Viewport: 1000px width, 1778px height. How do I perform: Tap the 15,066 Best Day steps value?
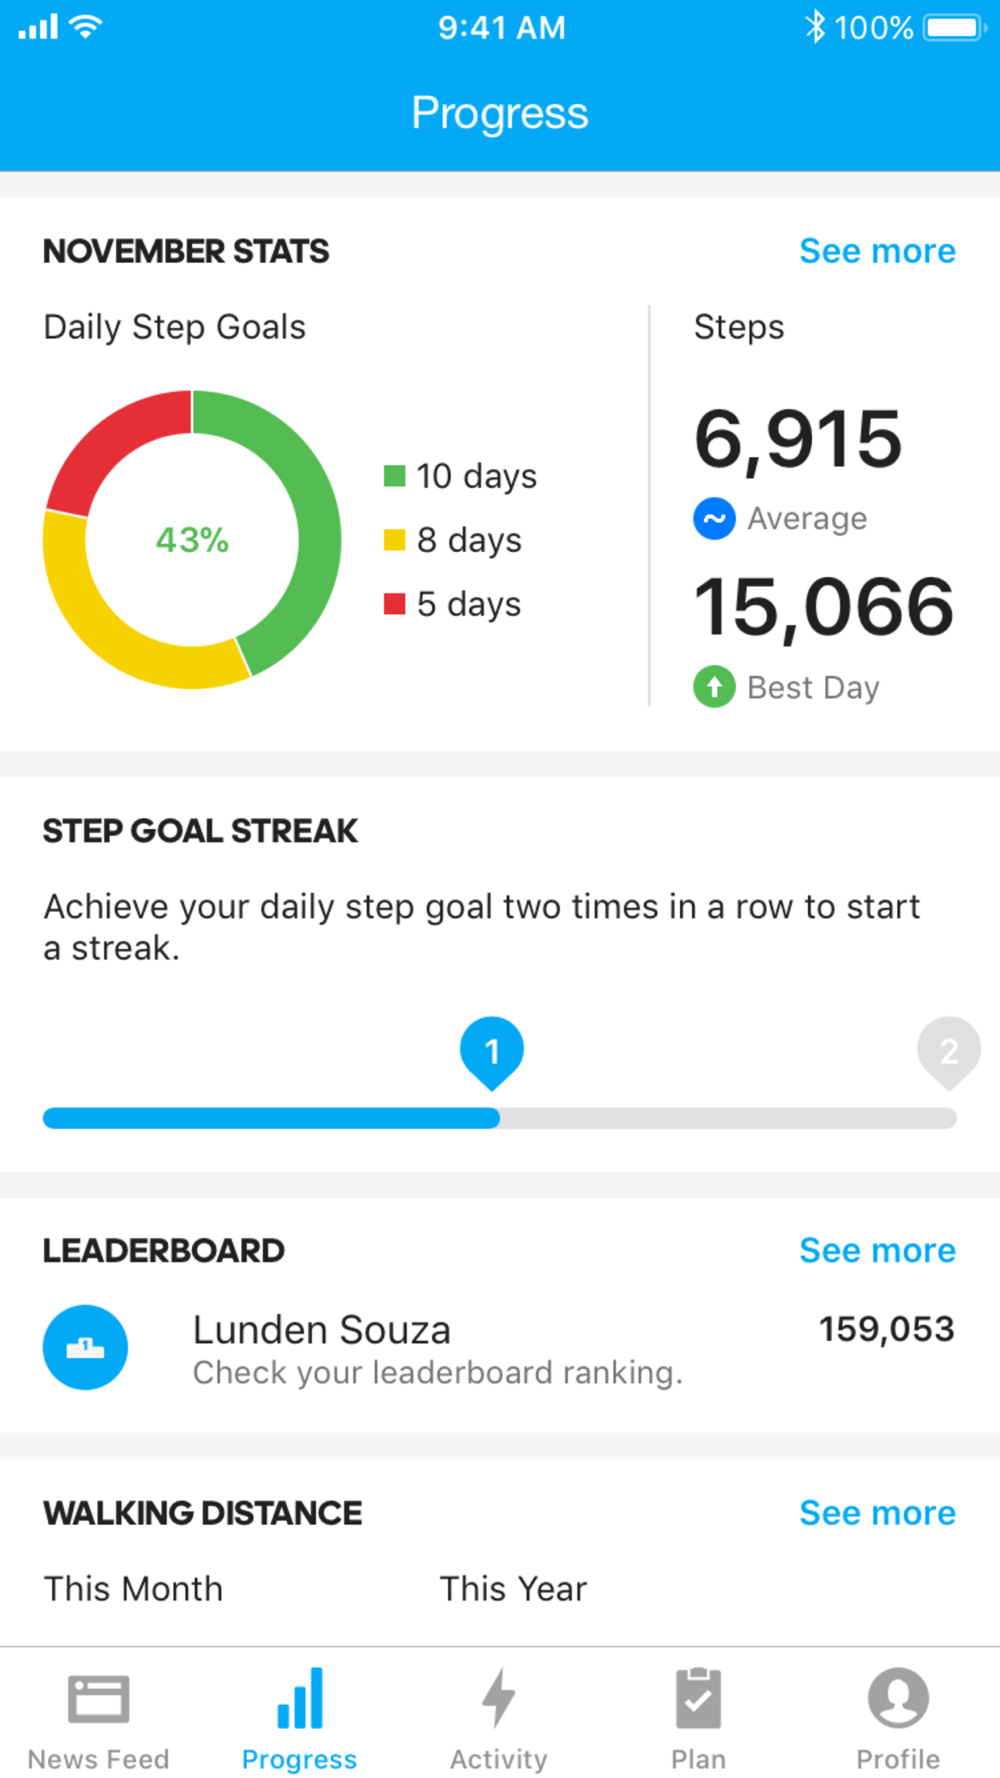tap(824, 607)
